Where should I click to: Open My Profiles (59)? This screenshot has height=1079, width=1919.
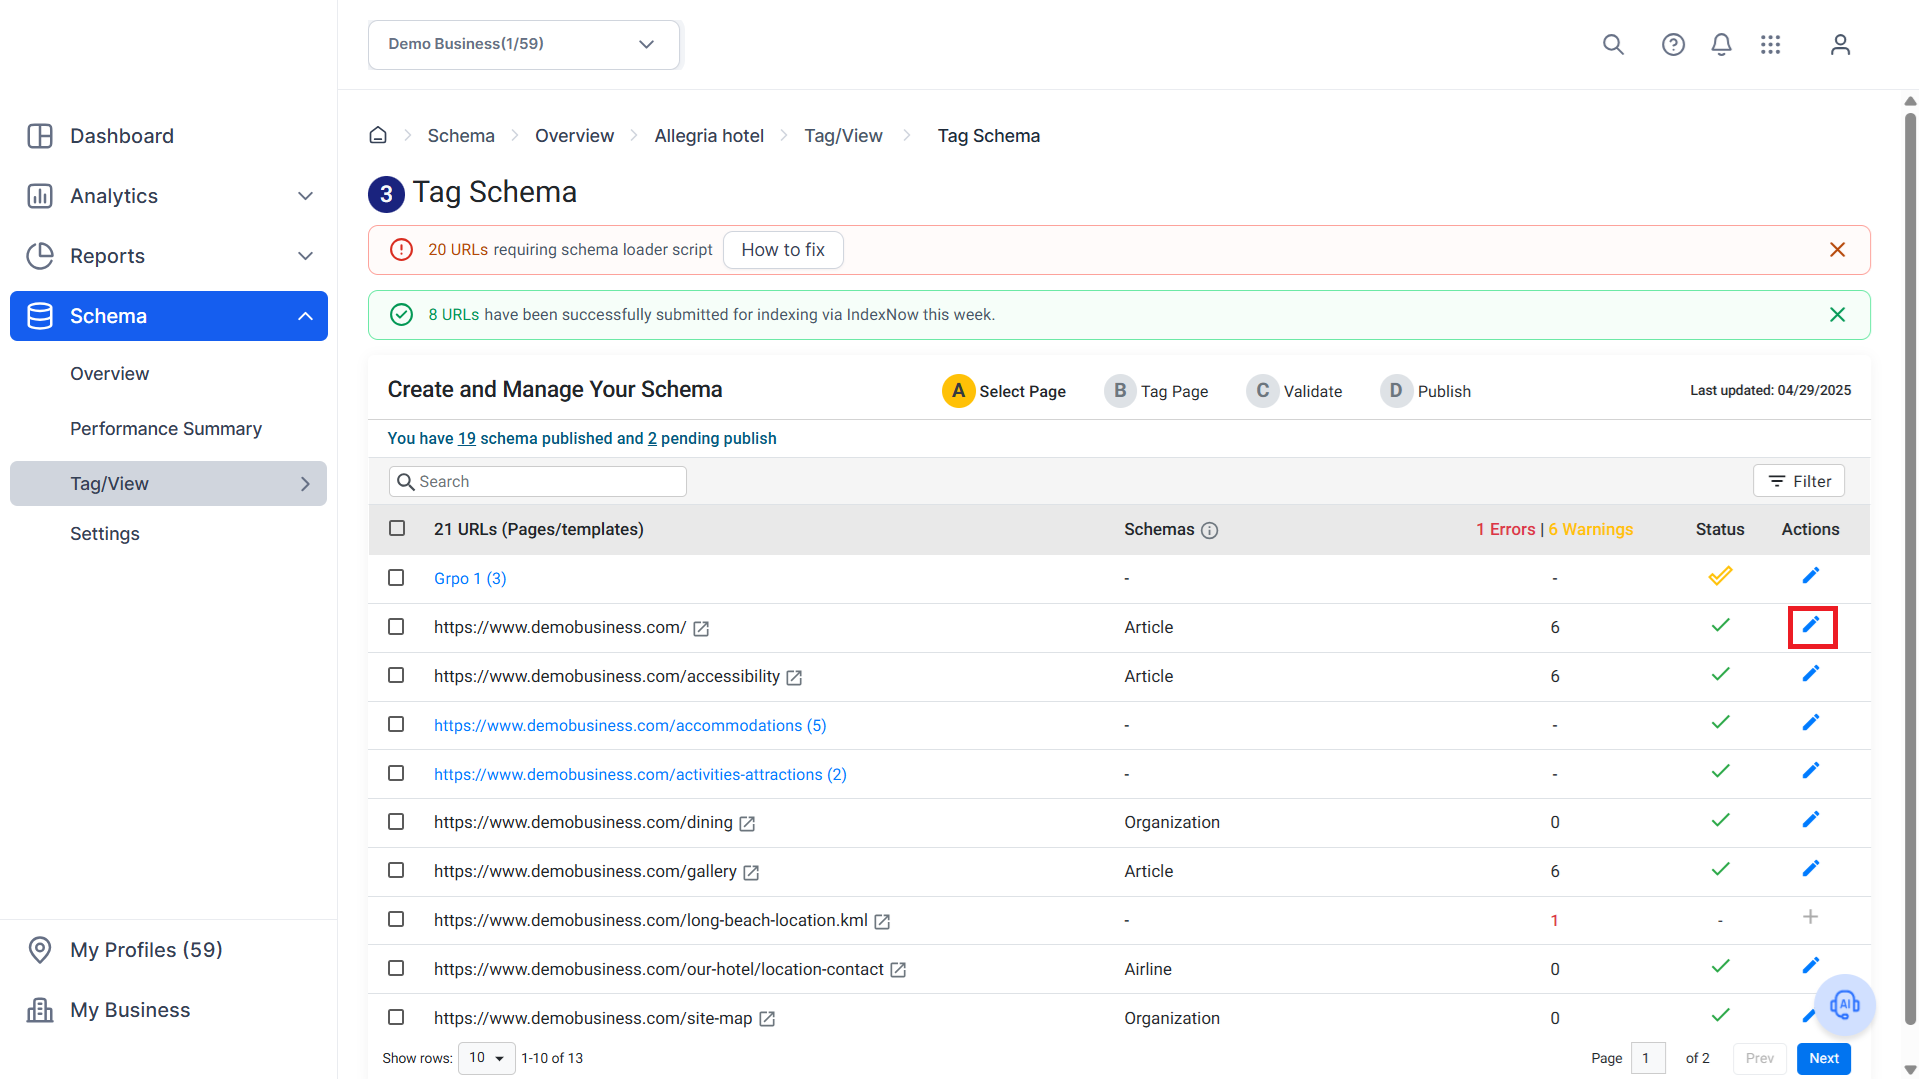[x=146, y=950]
